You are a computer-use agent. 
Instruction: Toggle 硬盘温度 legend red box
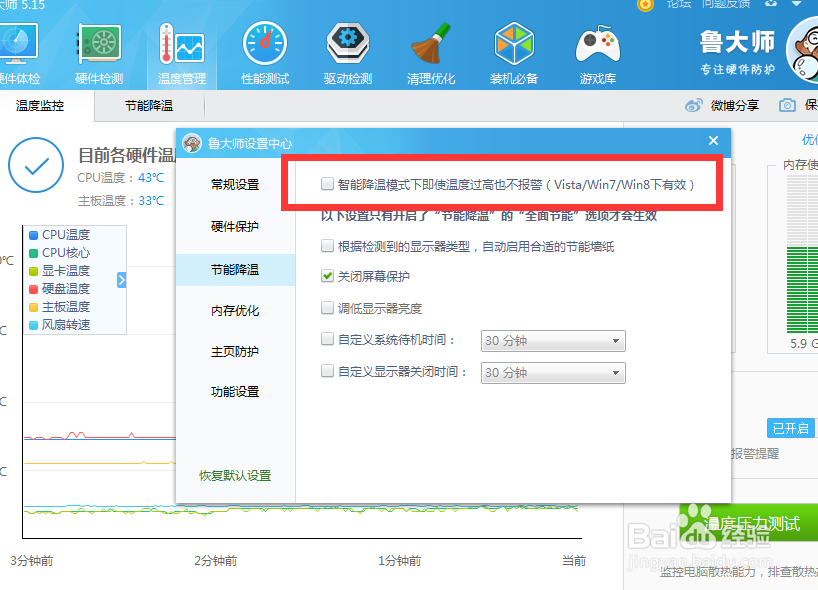click(33, 289)
